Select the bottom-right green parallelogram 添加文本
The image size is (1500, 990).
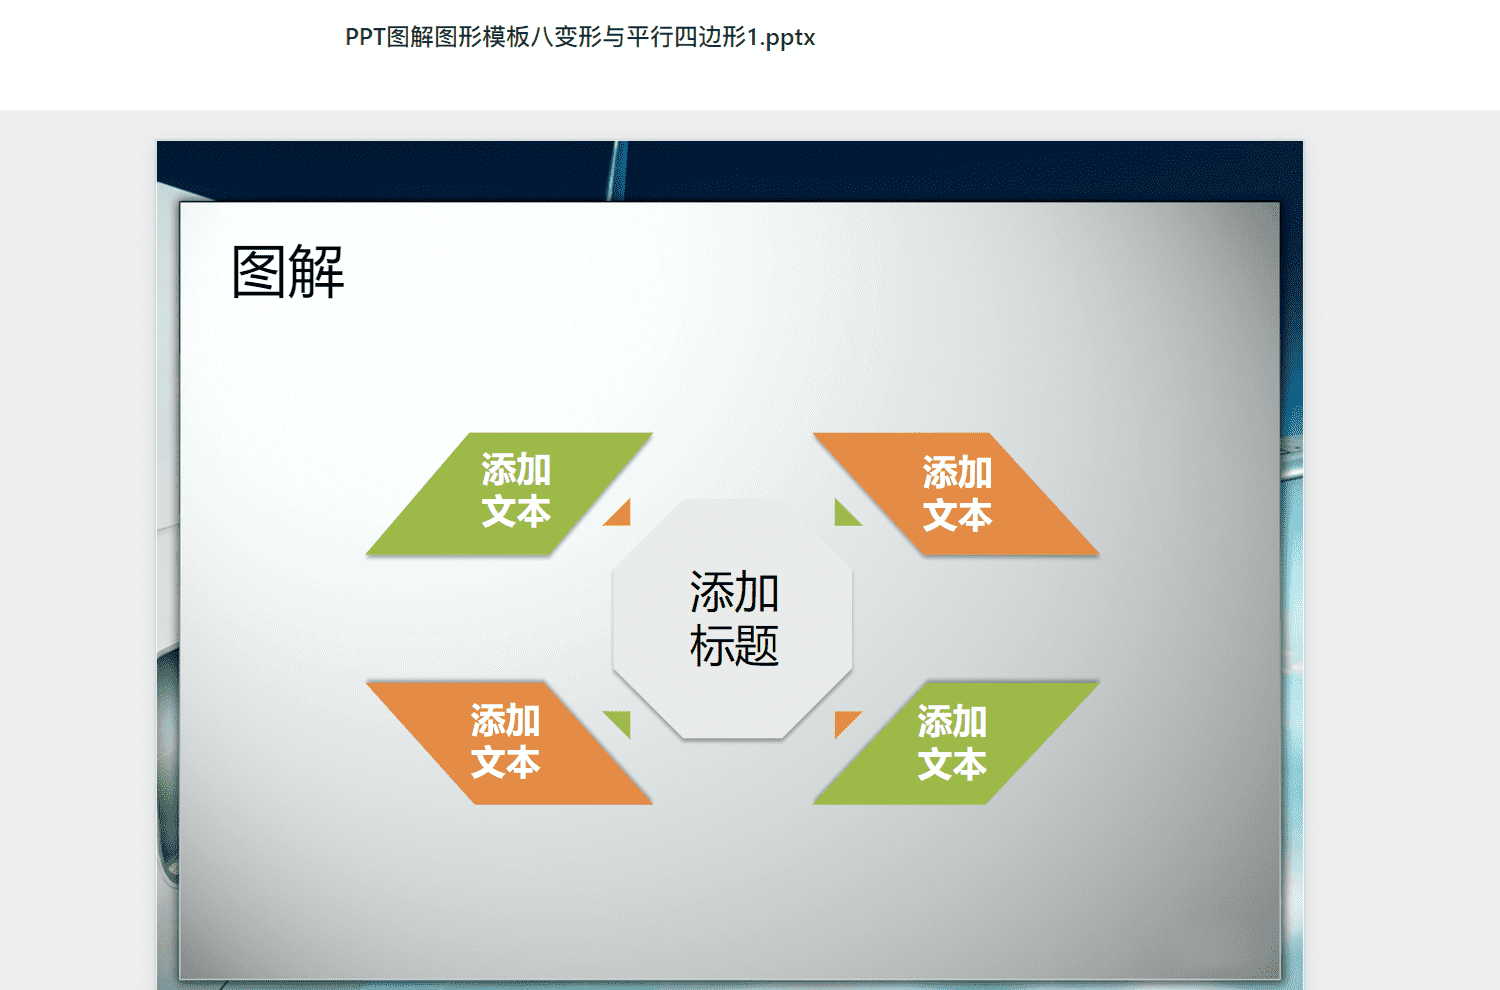tap(956, 743)
